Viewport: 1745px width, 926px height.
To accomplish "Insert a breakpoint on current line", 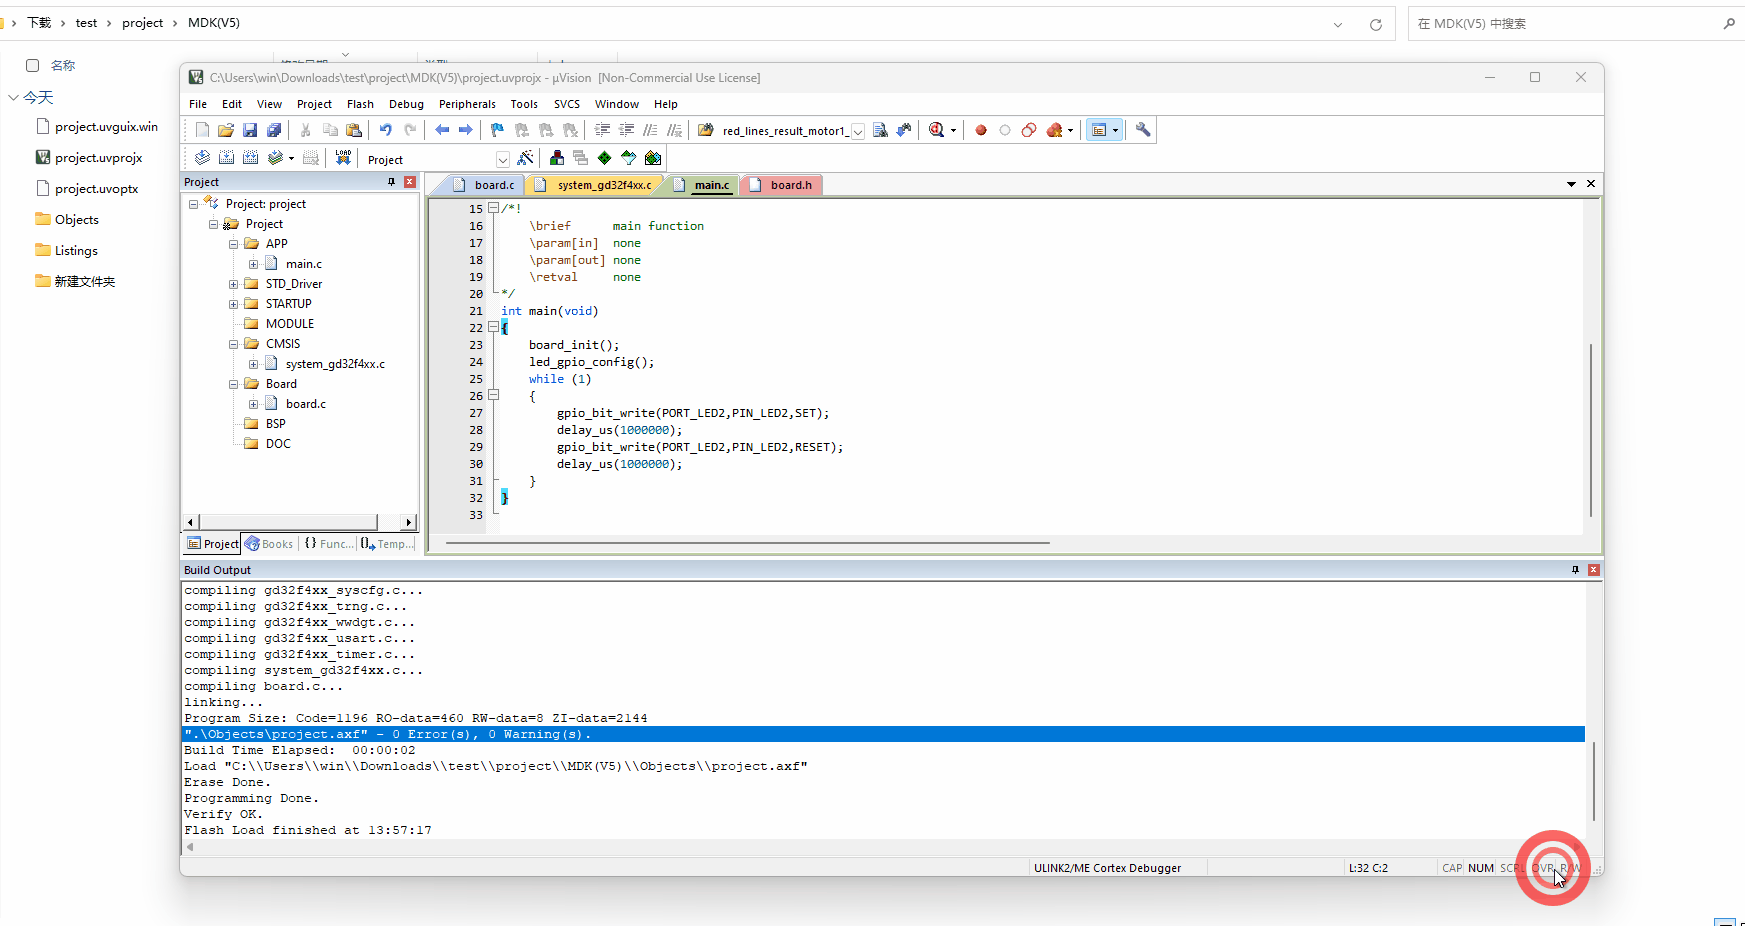I will [980, 130].
